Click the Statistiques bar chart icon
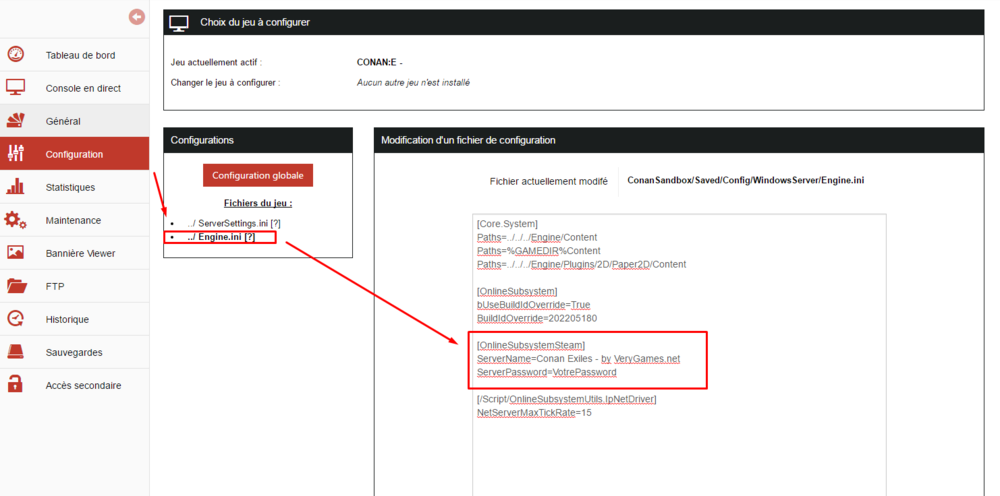Screen dimensions: 1000x496 [x=16, y=187]
